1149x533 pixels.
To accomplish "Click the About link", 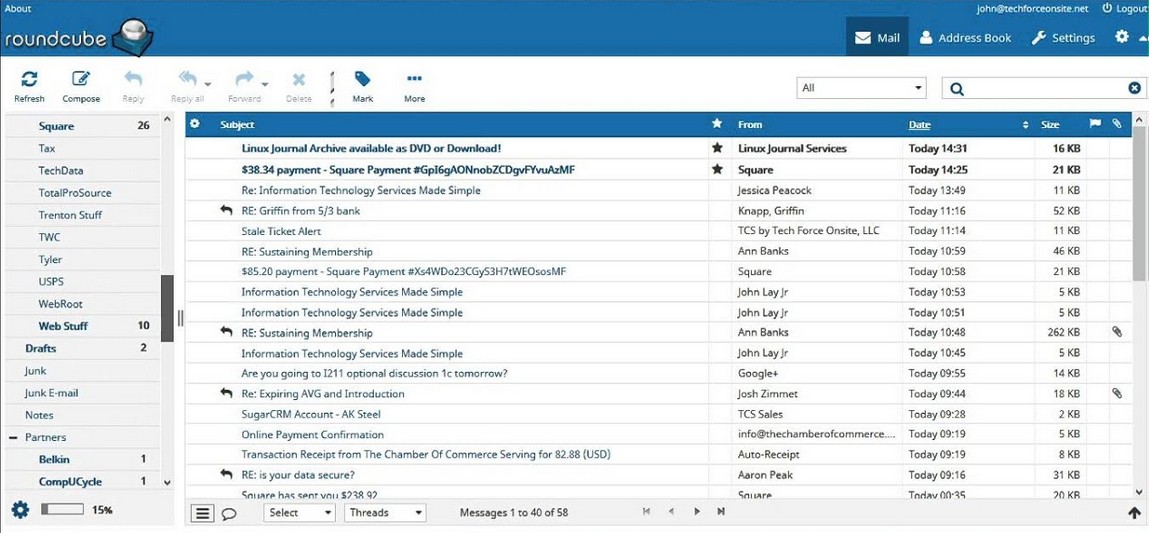I will click(18, 9).
